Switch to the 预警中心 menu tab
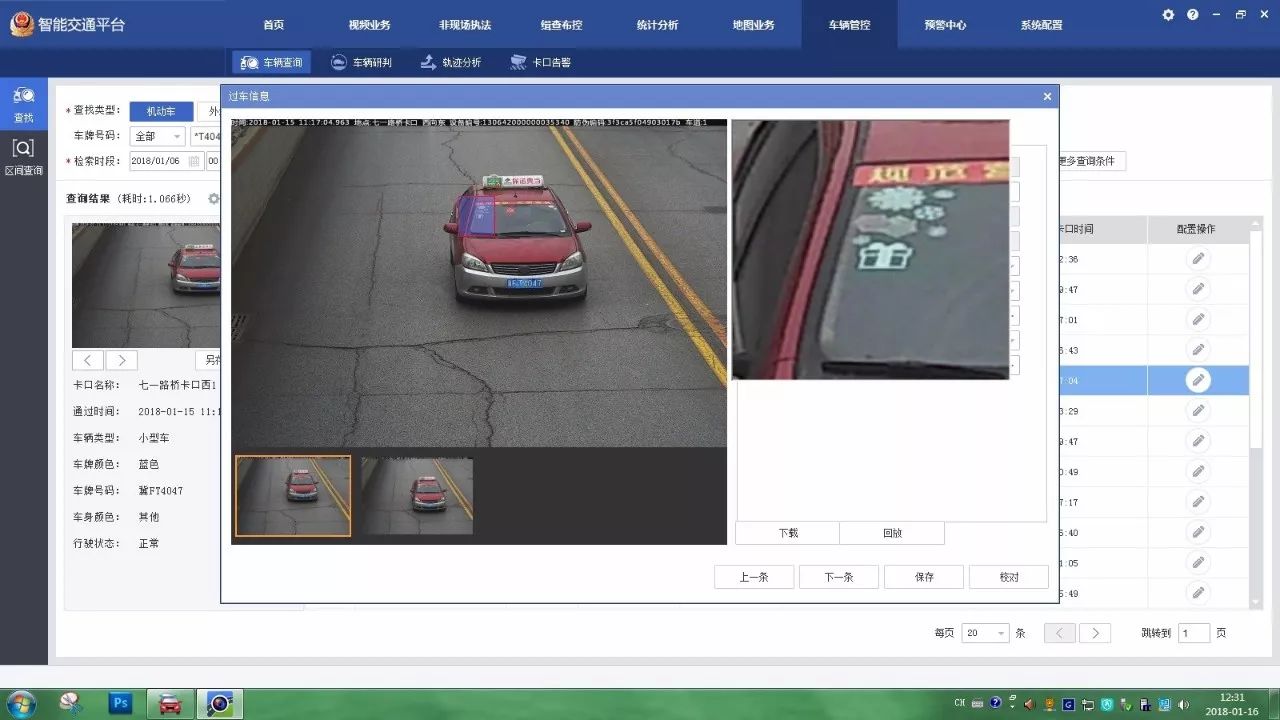 945,24
